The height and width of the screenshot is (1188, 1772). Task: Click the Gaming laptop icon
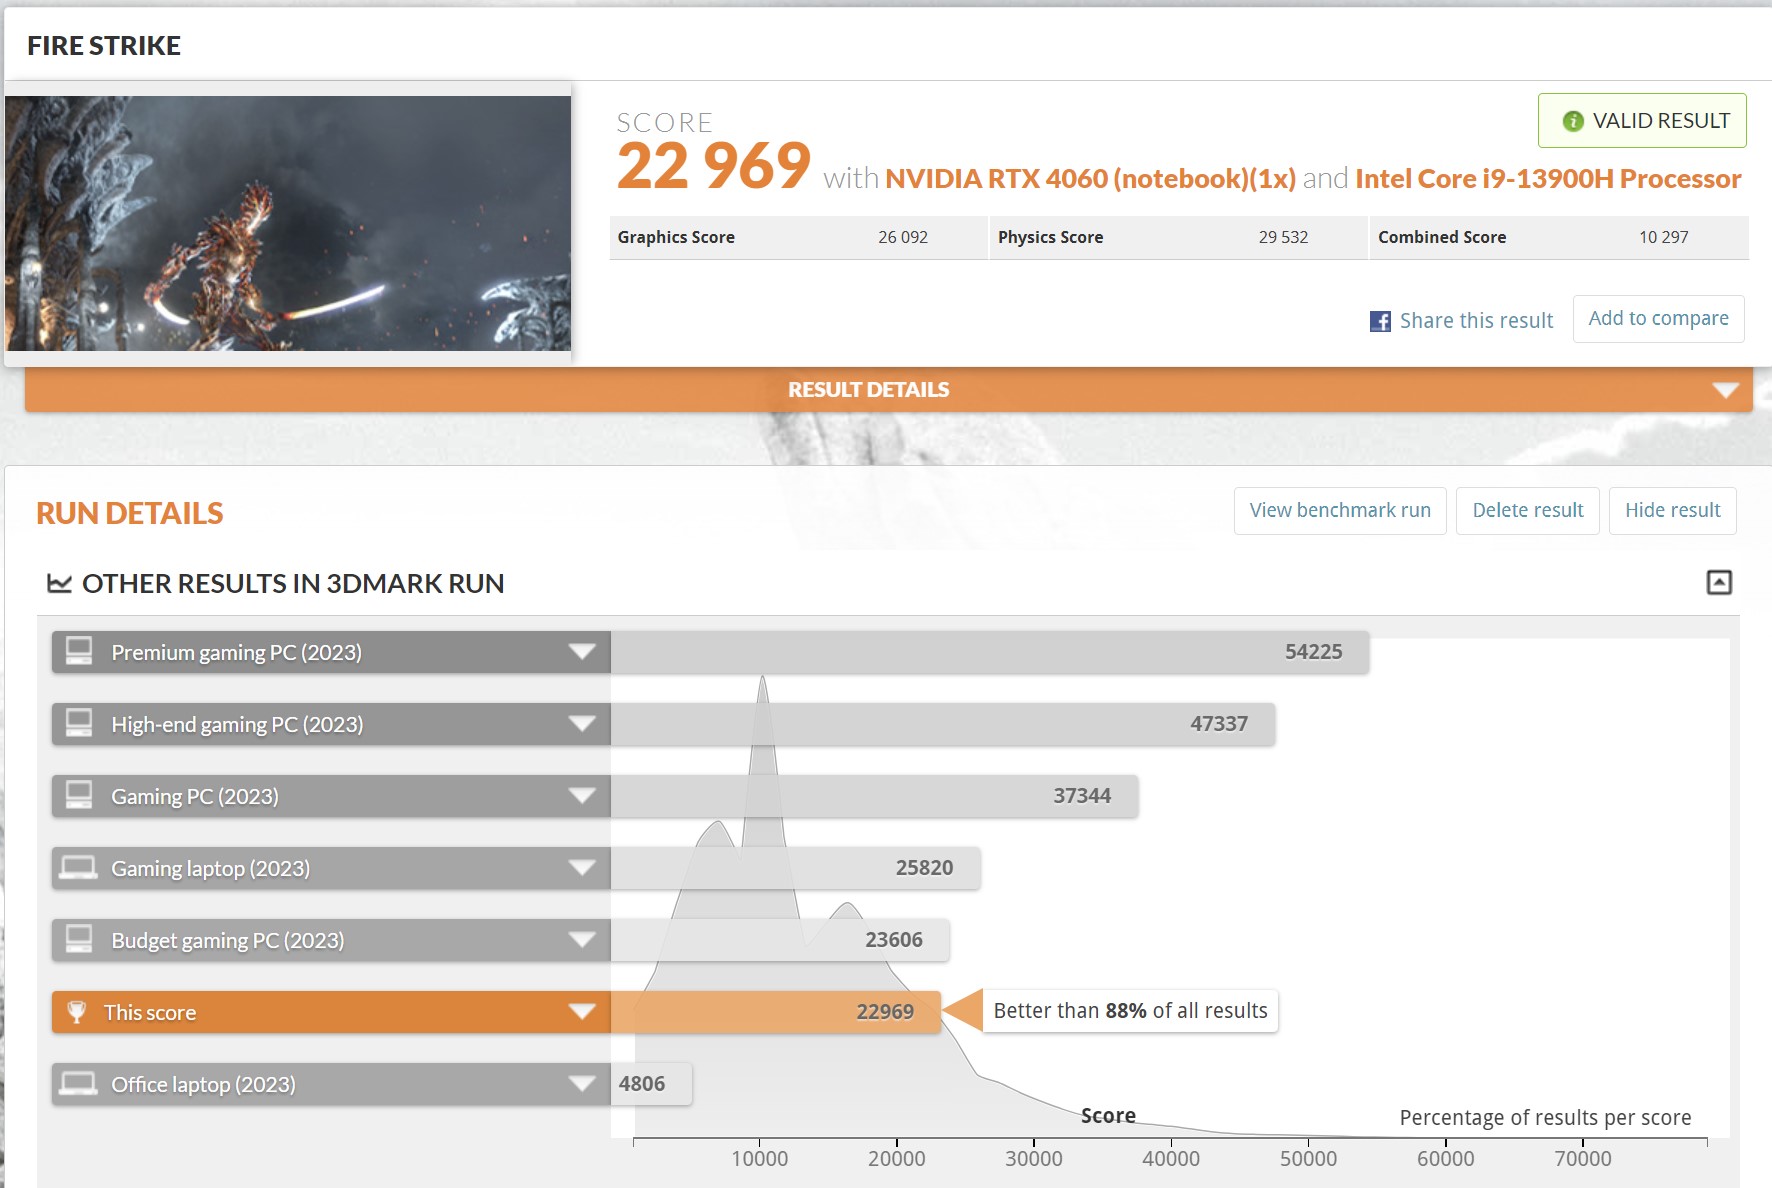(x=79, y=868)
